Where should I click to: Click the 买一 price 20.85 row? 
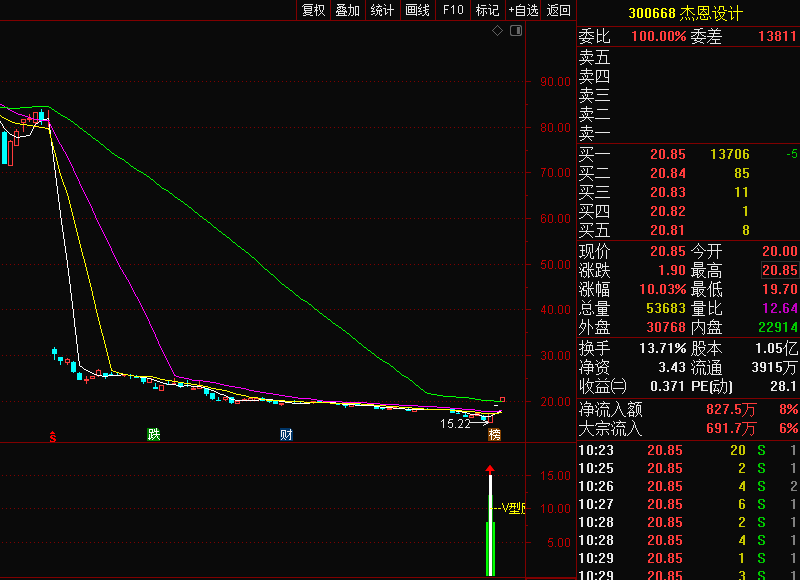point(667,154)
